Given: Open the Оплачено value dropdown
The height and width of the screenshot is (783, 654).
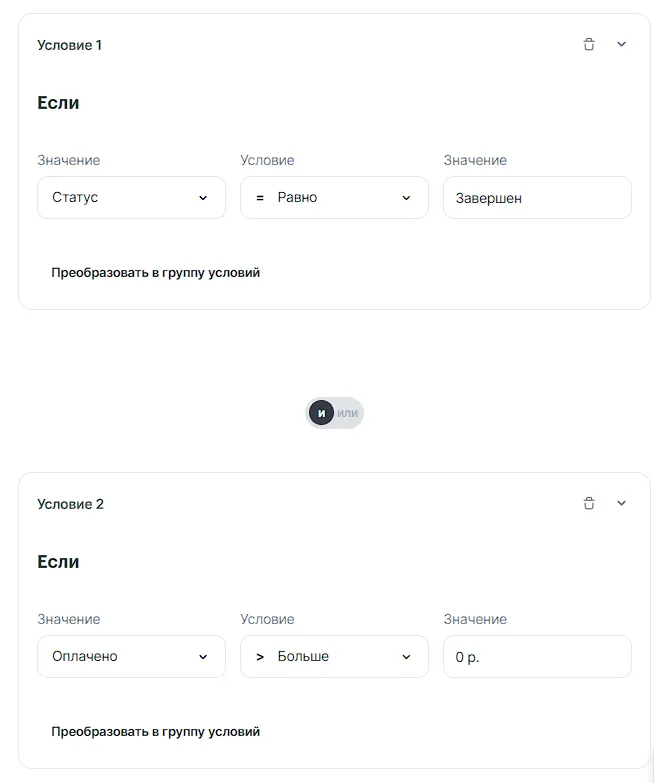Looking at the screenshot, I should tap(131, 657).
